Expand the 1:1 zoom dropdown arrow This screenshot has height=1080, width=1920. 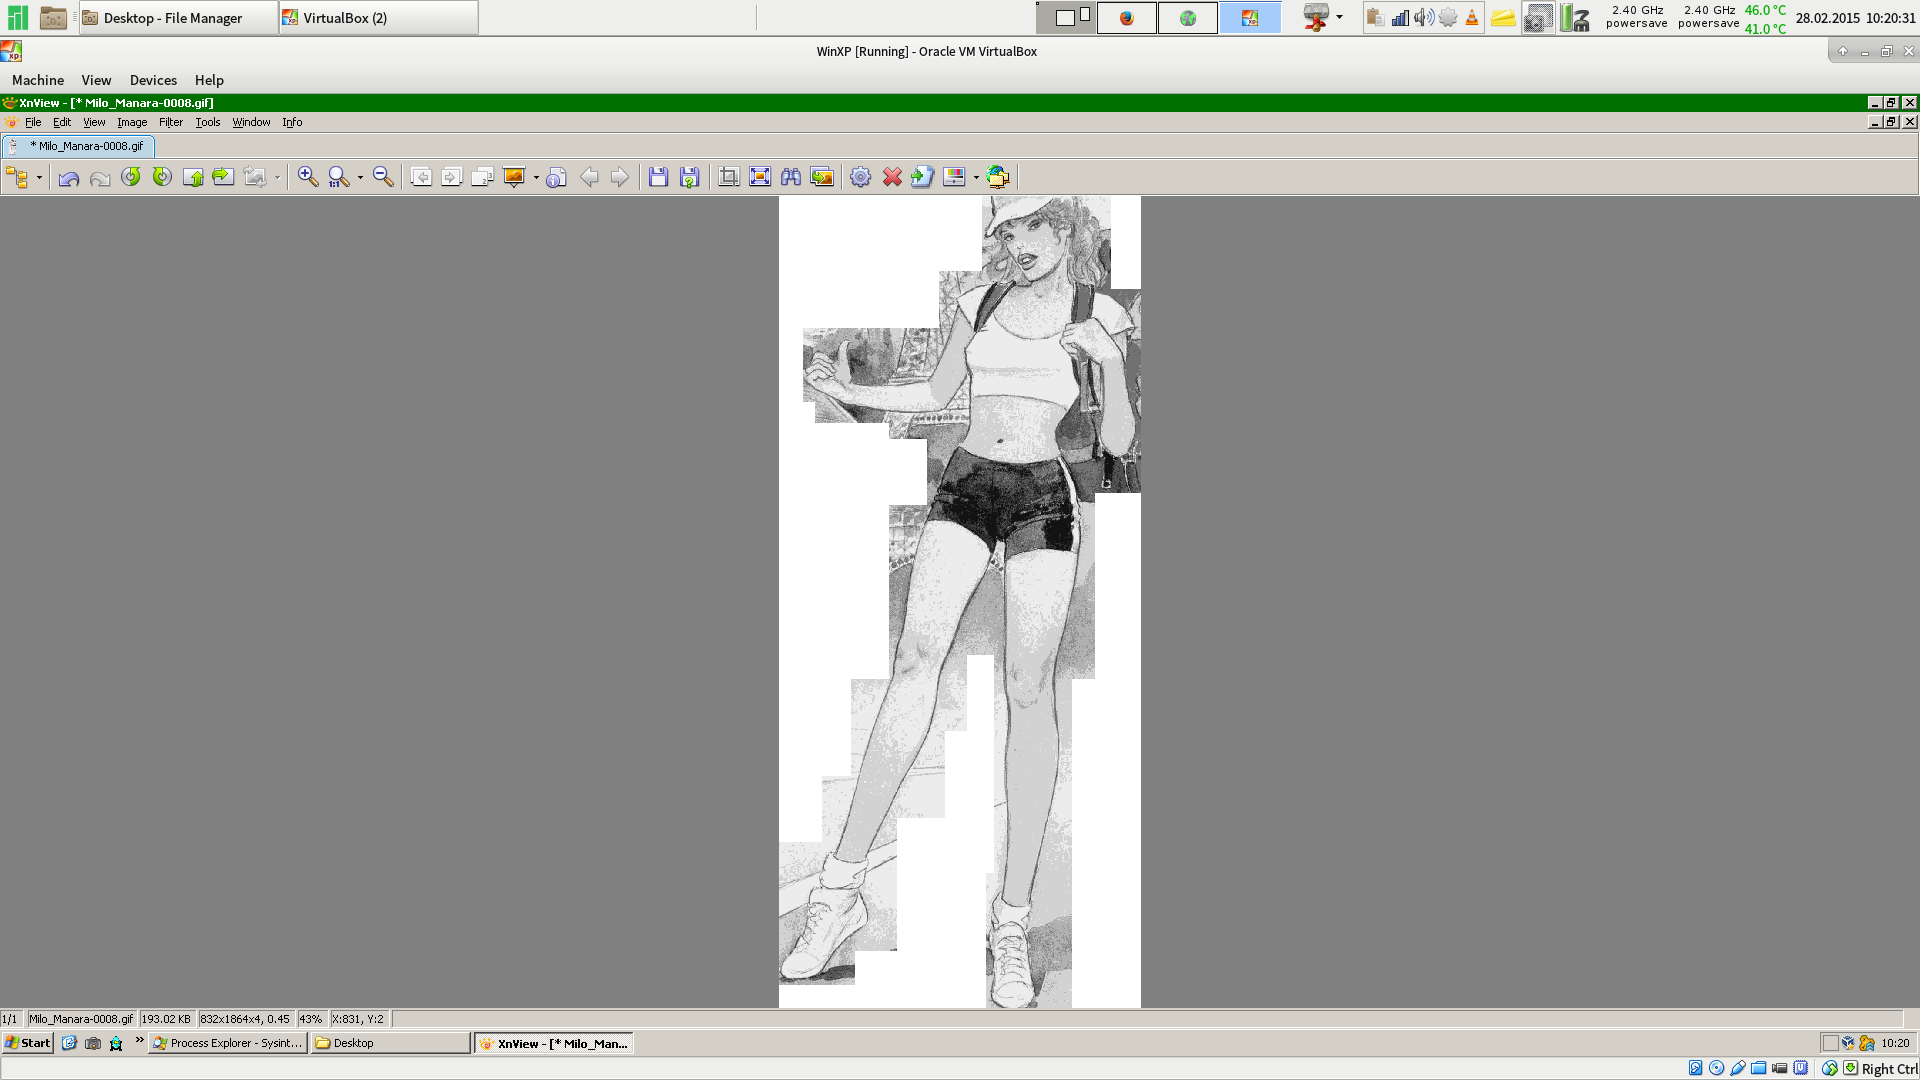[360, 178]
